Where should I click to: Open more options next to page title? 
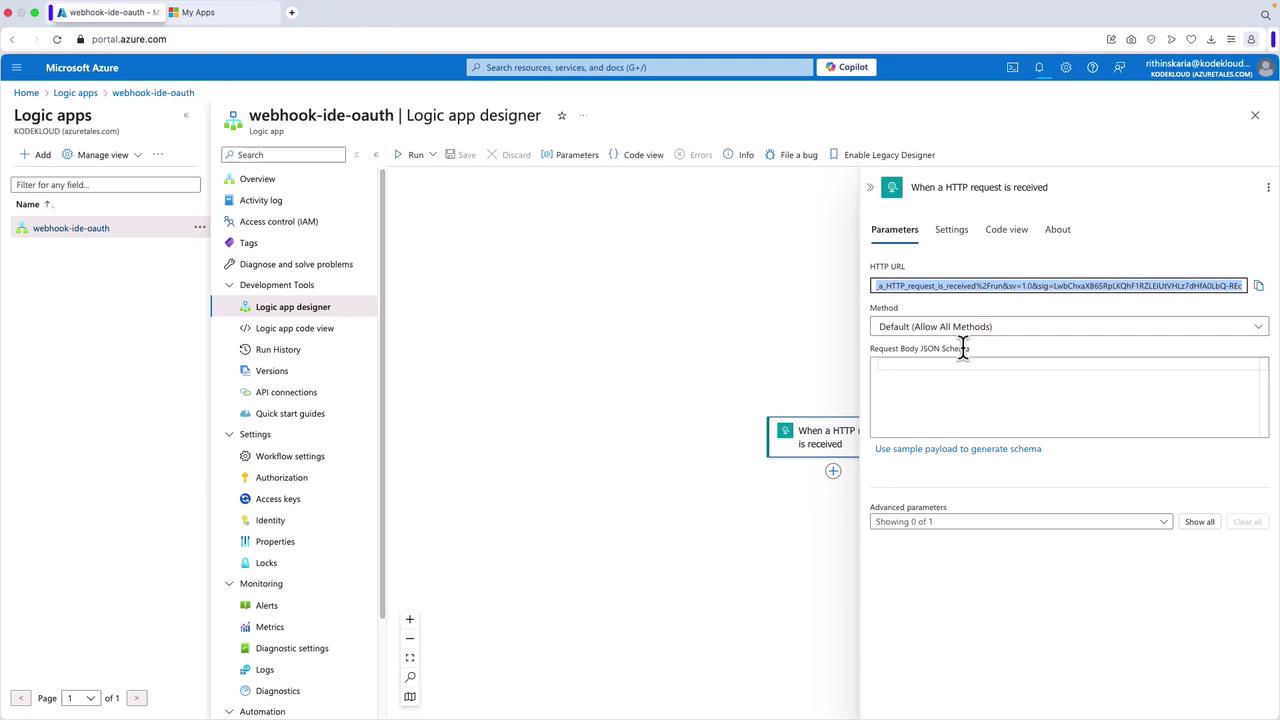click(x=583, y=115)
